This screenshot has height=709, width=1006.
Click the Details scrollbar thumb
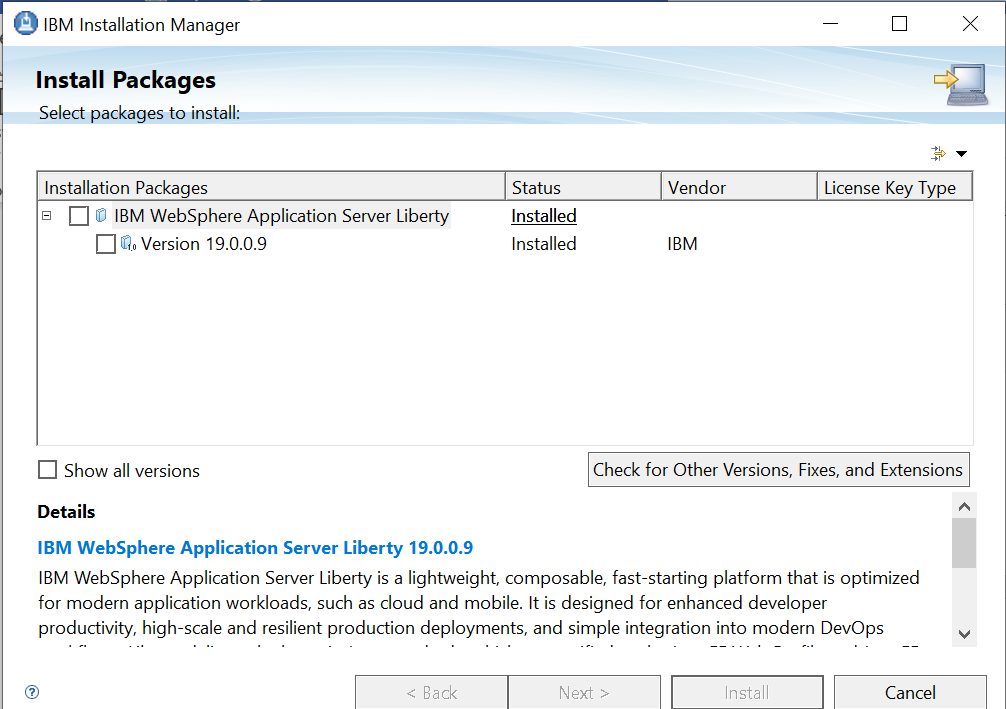[x=964, y=543]
